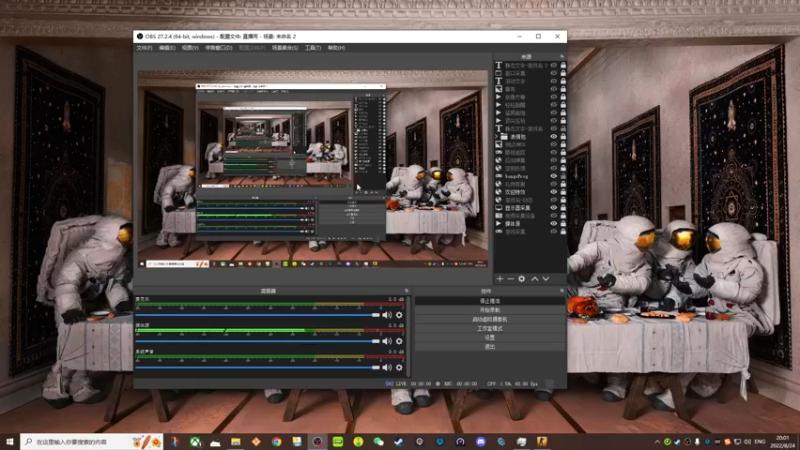Select the bongoProg source name
This screenshot has width=800, height=450.
coord(516,176)
